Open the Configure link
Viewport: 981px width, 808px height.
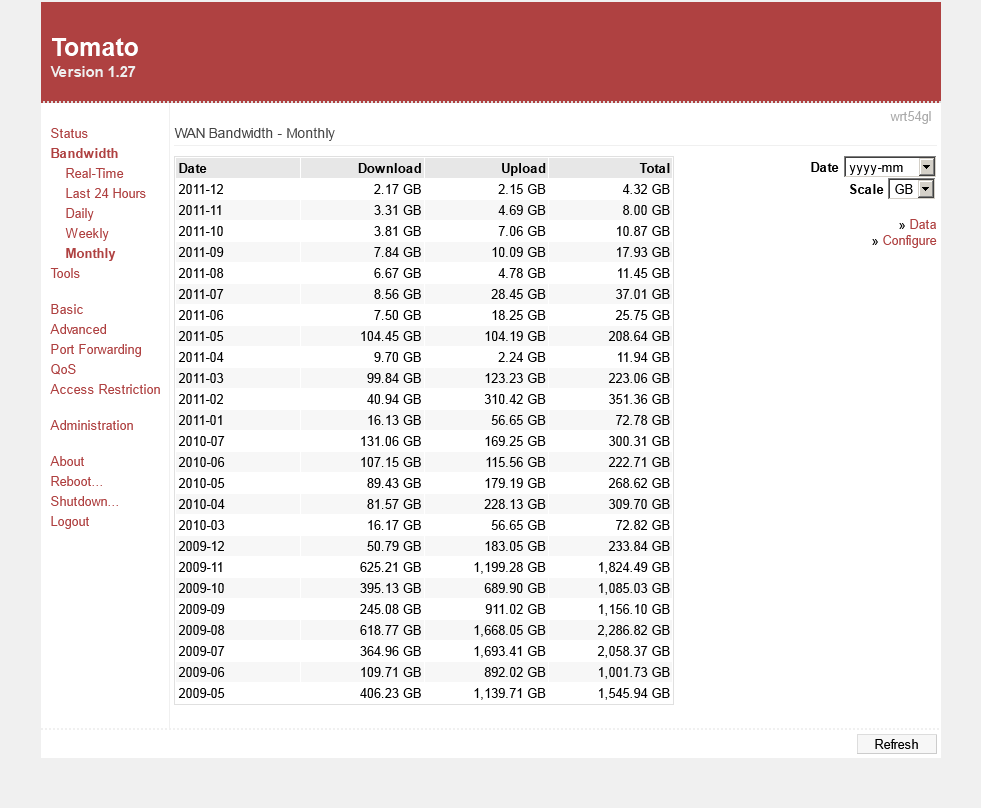(909, 241)
